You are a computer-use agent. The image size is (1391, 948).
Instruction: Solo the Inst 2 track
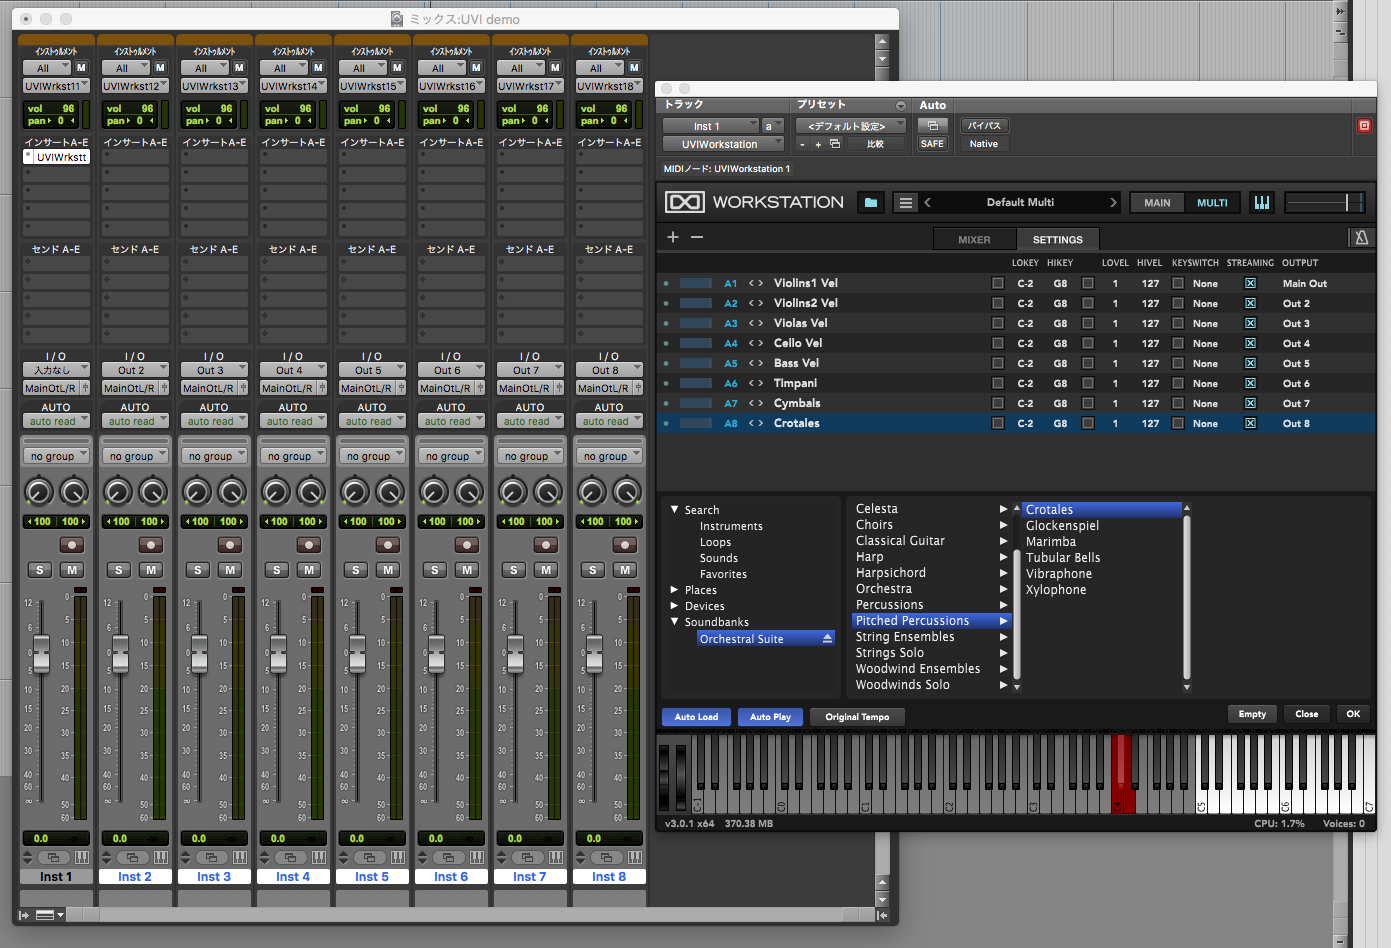click(x=119, y=570)
